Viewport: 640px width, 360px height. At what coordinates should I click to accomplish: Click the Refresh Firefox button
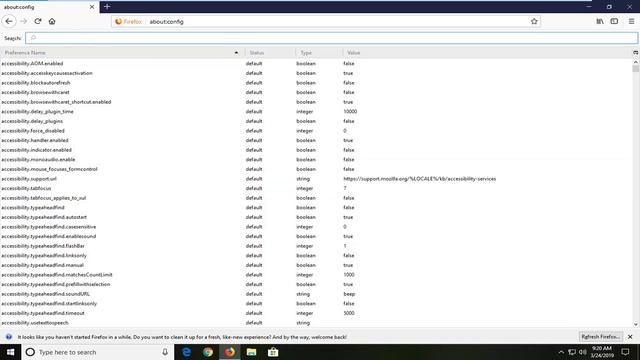pos(601,337)
